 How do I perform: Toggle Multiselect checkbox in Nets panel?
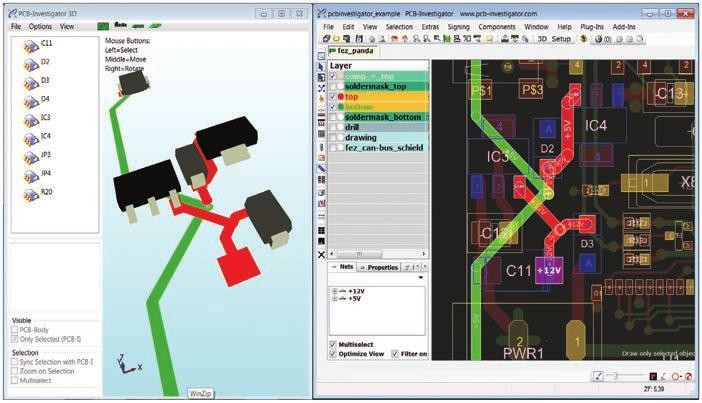333,344
